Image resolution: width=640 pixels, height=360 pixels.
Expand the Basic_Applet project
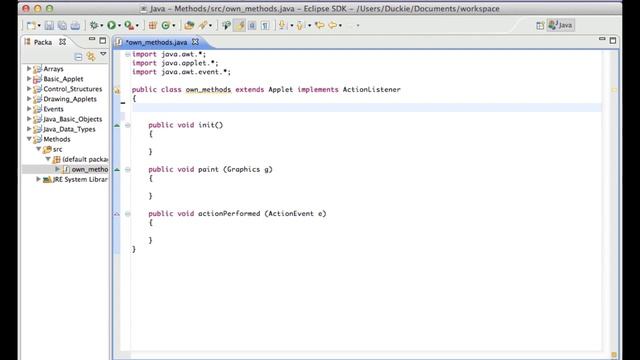(x=29, y=78)
